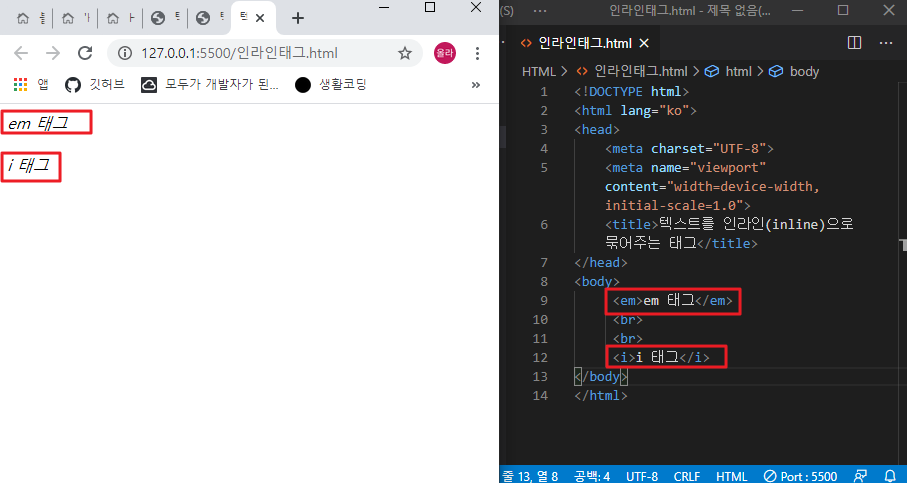
Task: Go forward in Chrome
Action: pos(53,53)
